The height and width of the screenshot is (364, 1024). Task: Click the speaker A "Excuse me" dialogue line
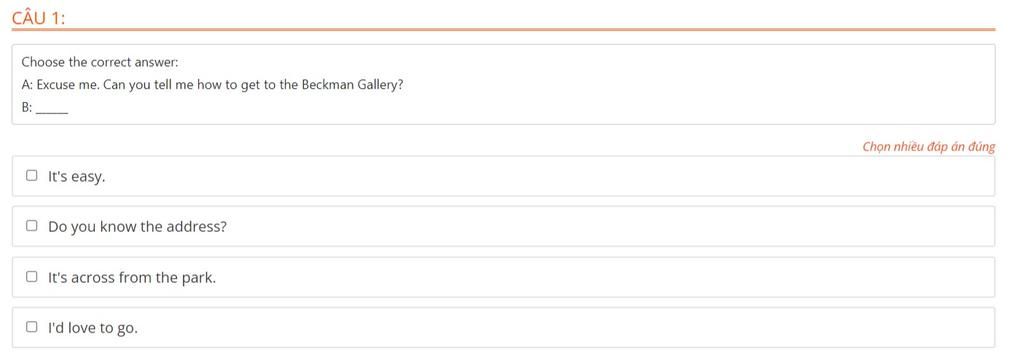212,86
